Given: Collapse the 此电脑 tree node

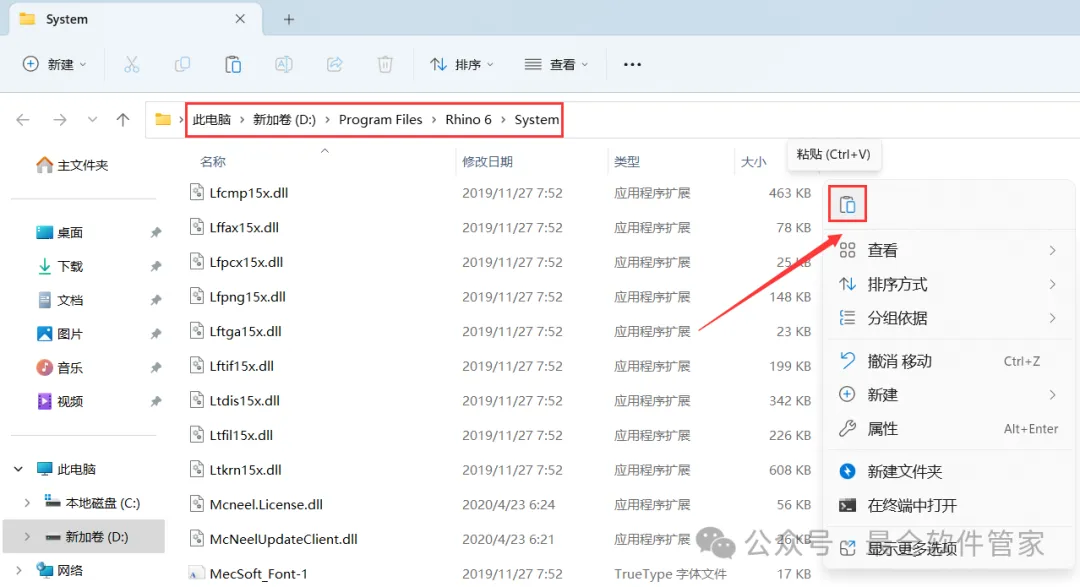Looking at the screenshot, I should click(x=18, y=470).
